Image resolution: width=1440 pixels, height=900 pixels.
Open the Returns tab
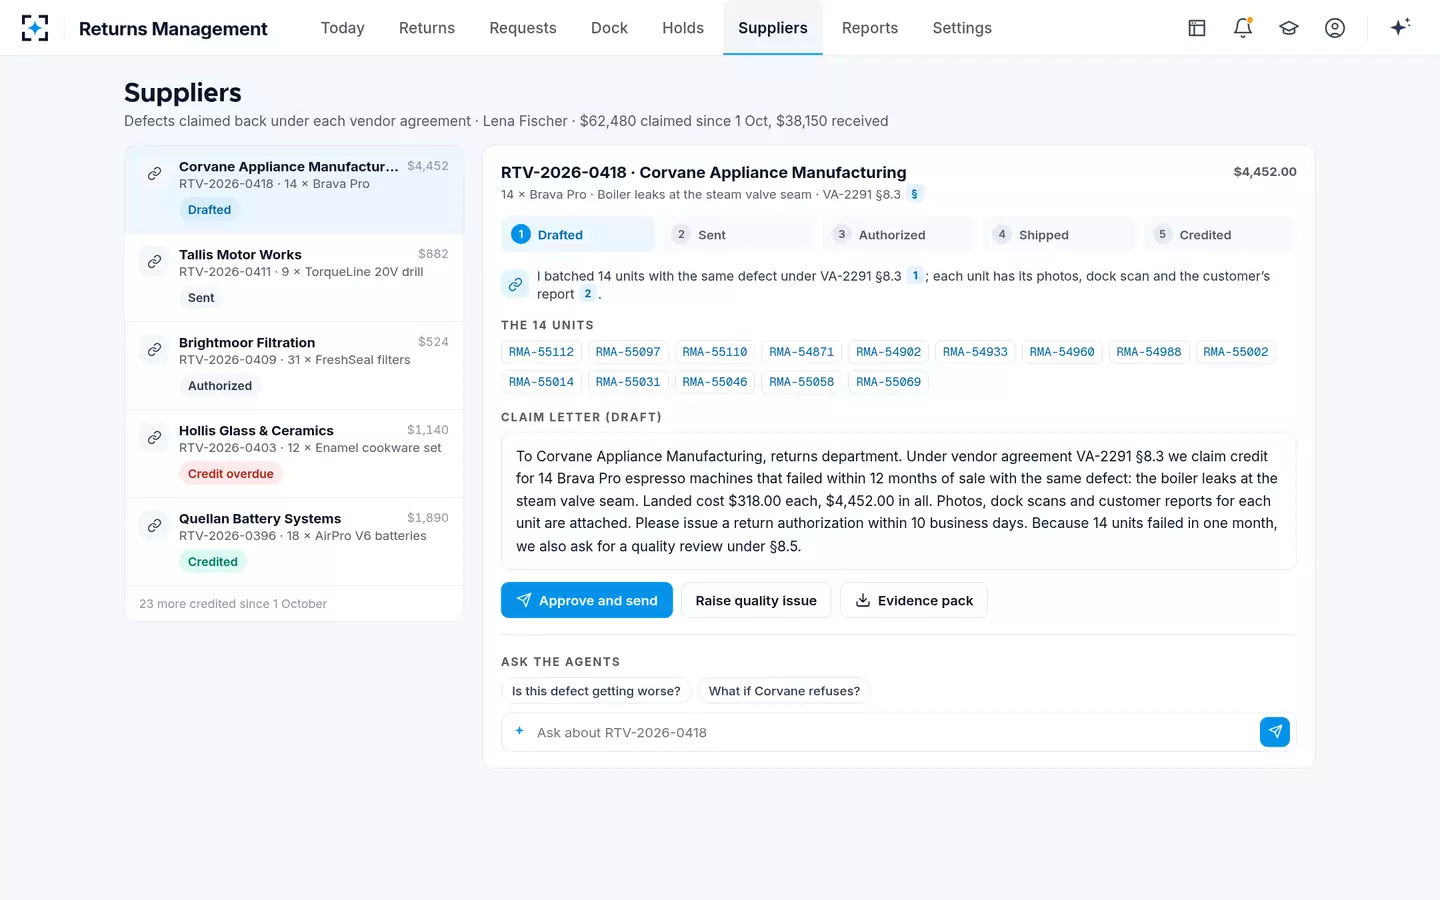coord(427,28)
